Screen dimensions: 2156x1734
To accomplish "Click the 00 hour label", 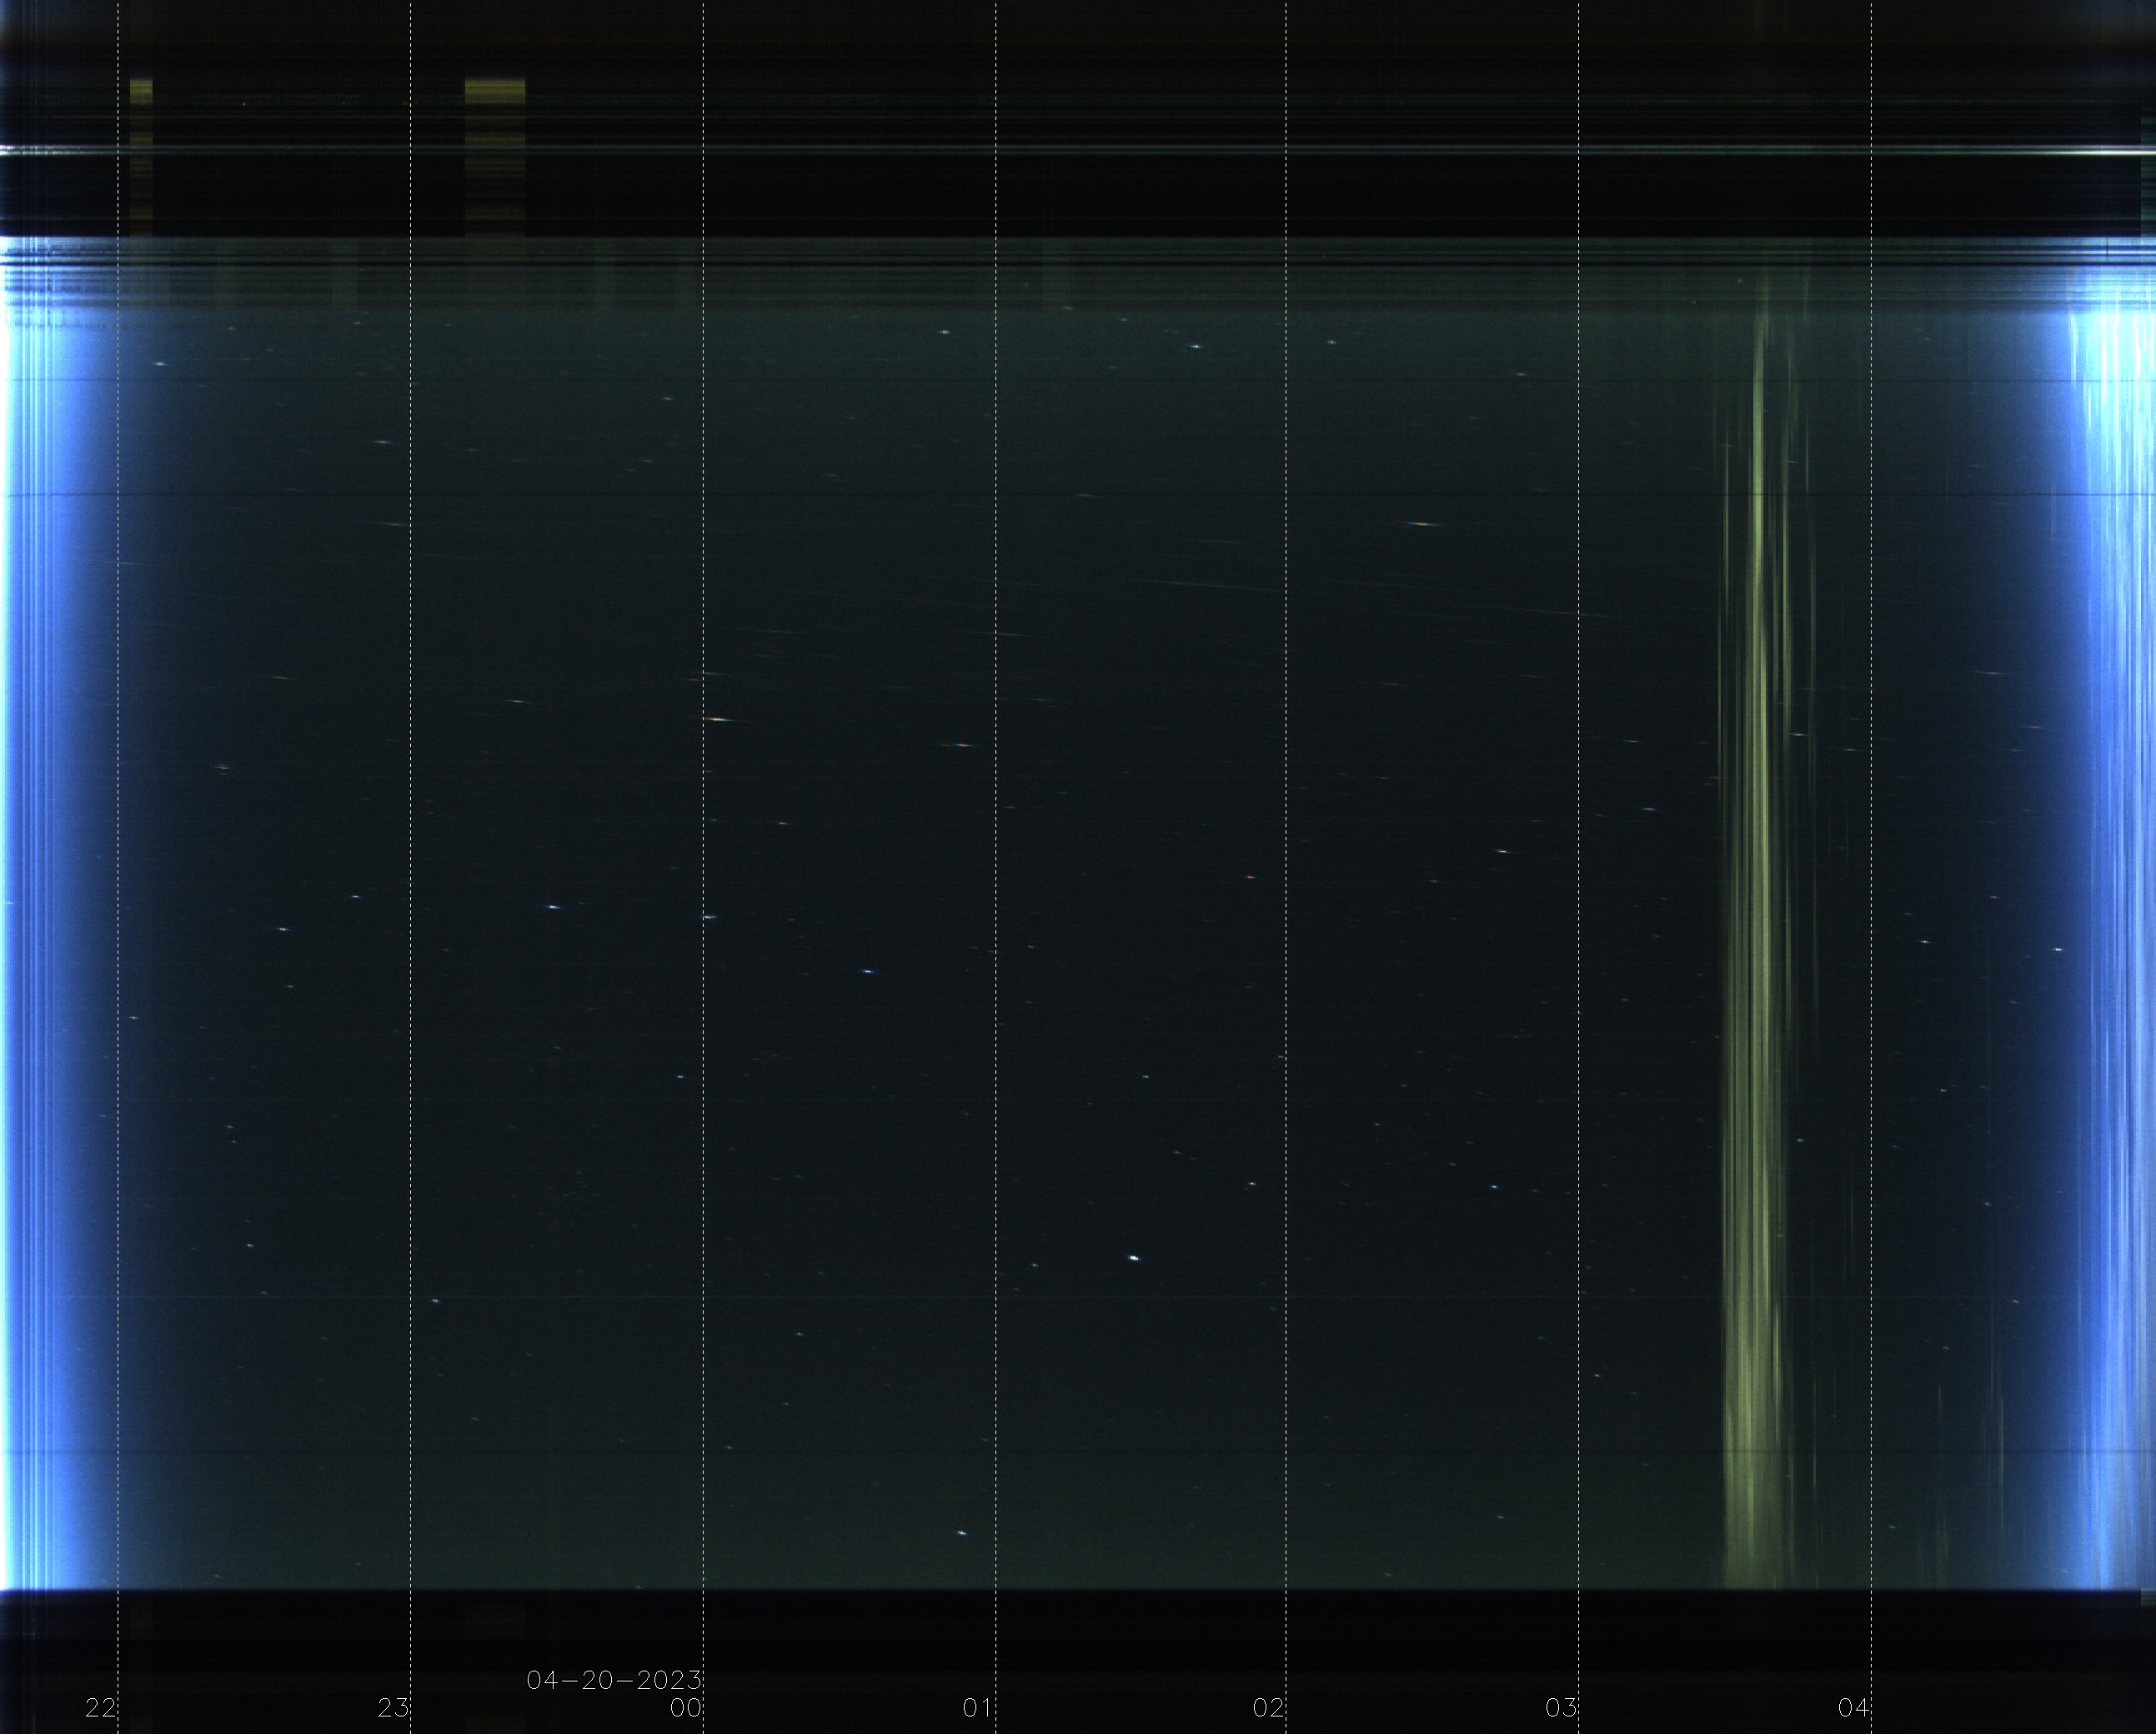I will point(686,1708).
